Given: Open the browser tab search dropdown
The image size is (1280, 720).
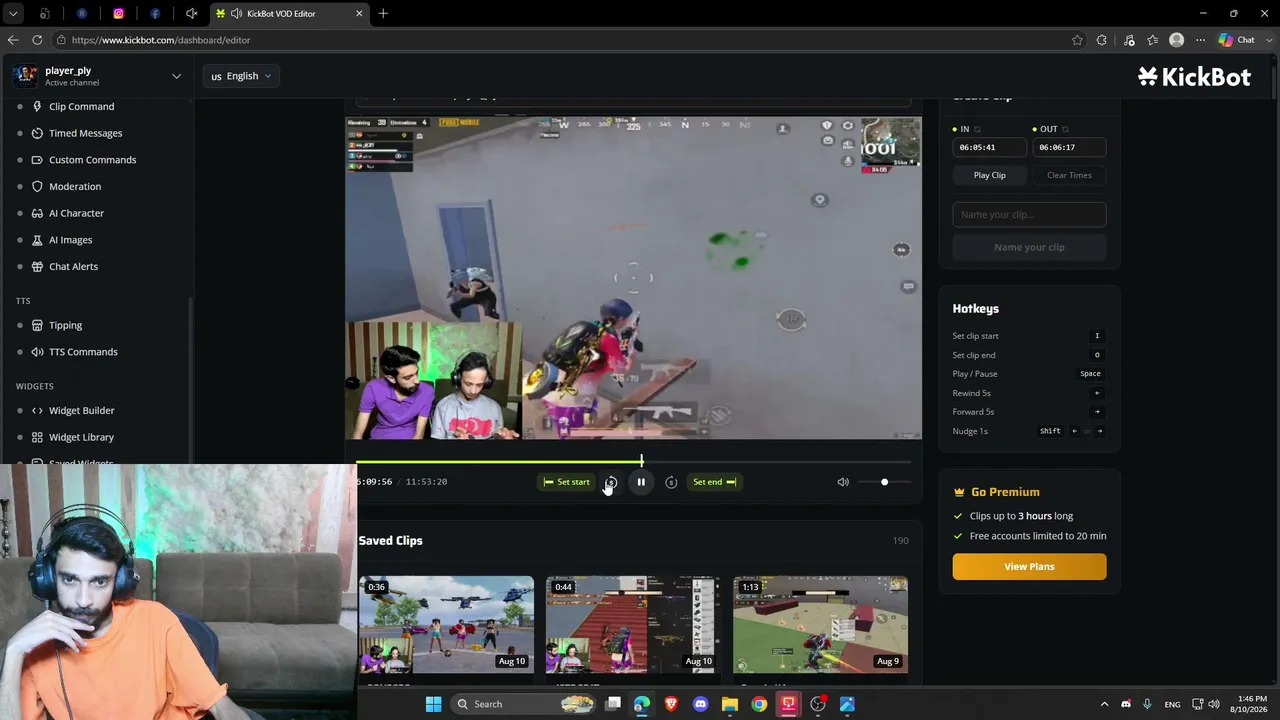Looking at the screenshot, I should (x=13, y=13).
